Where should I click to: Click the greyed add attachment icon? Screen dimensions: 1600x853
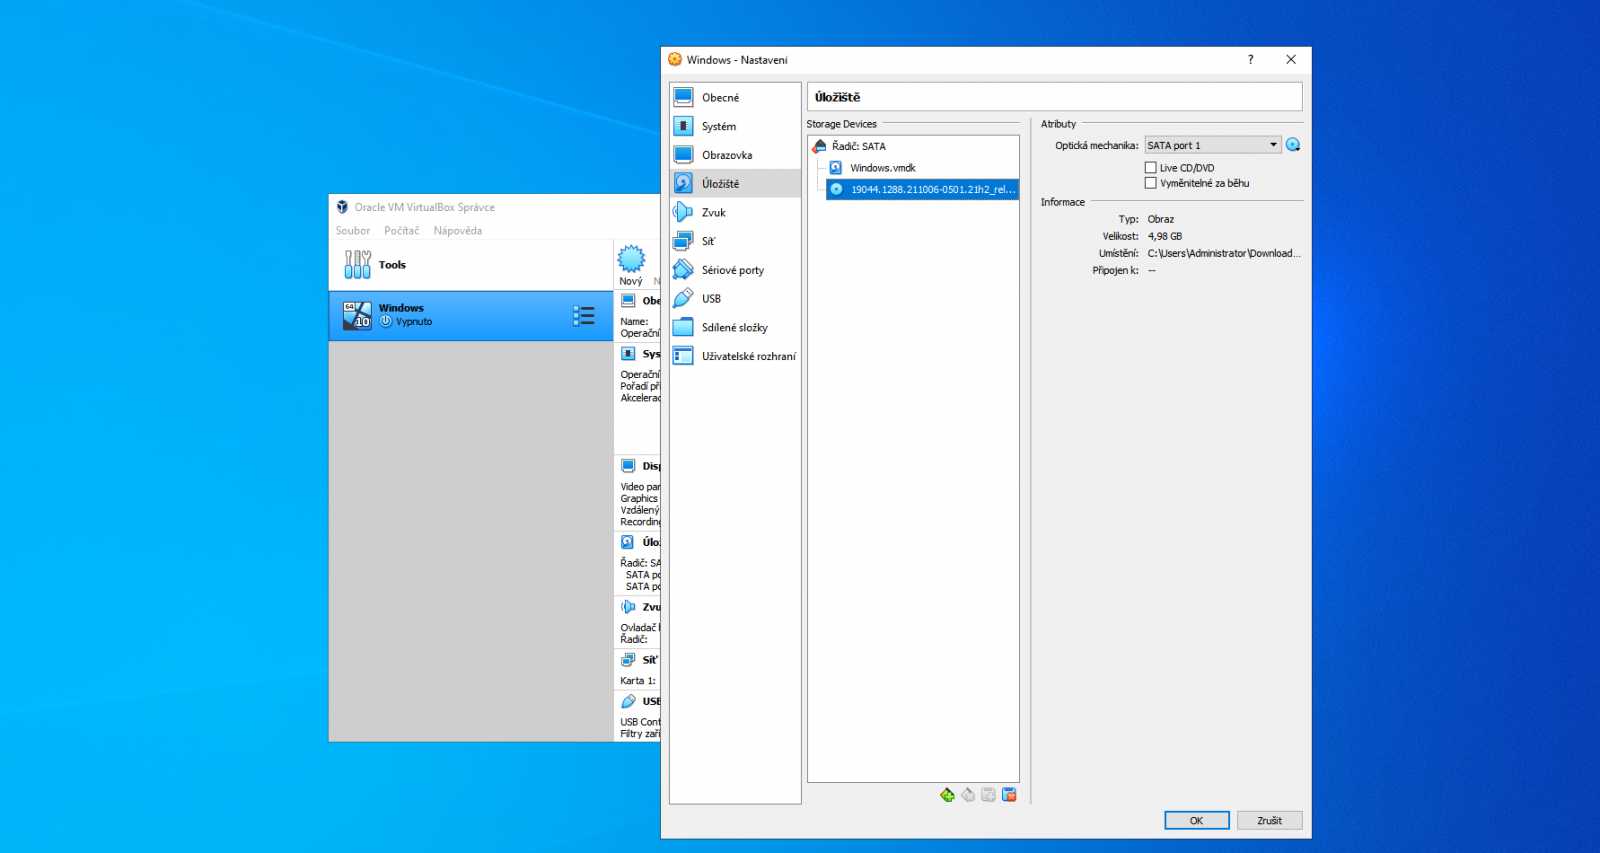point(989,795)
